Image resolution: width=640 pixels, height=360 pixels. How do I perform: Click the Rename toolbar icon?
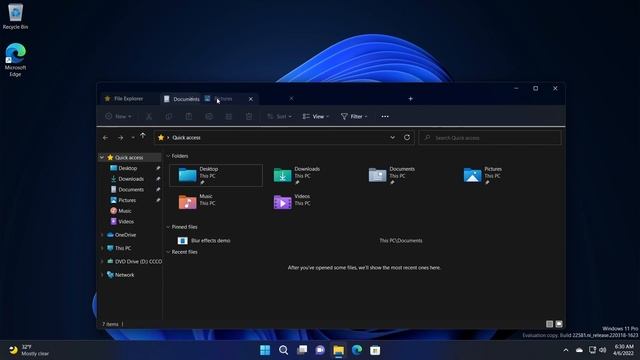pyautogui.click(x=209, y=117)
